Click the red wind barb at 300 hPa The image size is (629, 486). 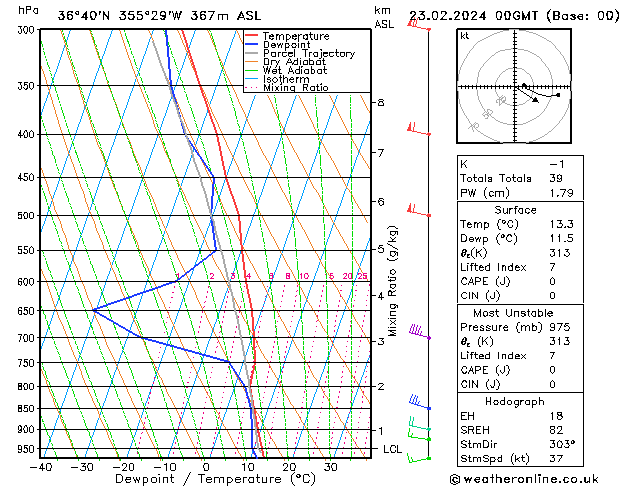(x=419, y=25)
